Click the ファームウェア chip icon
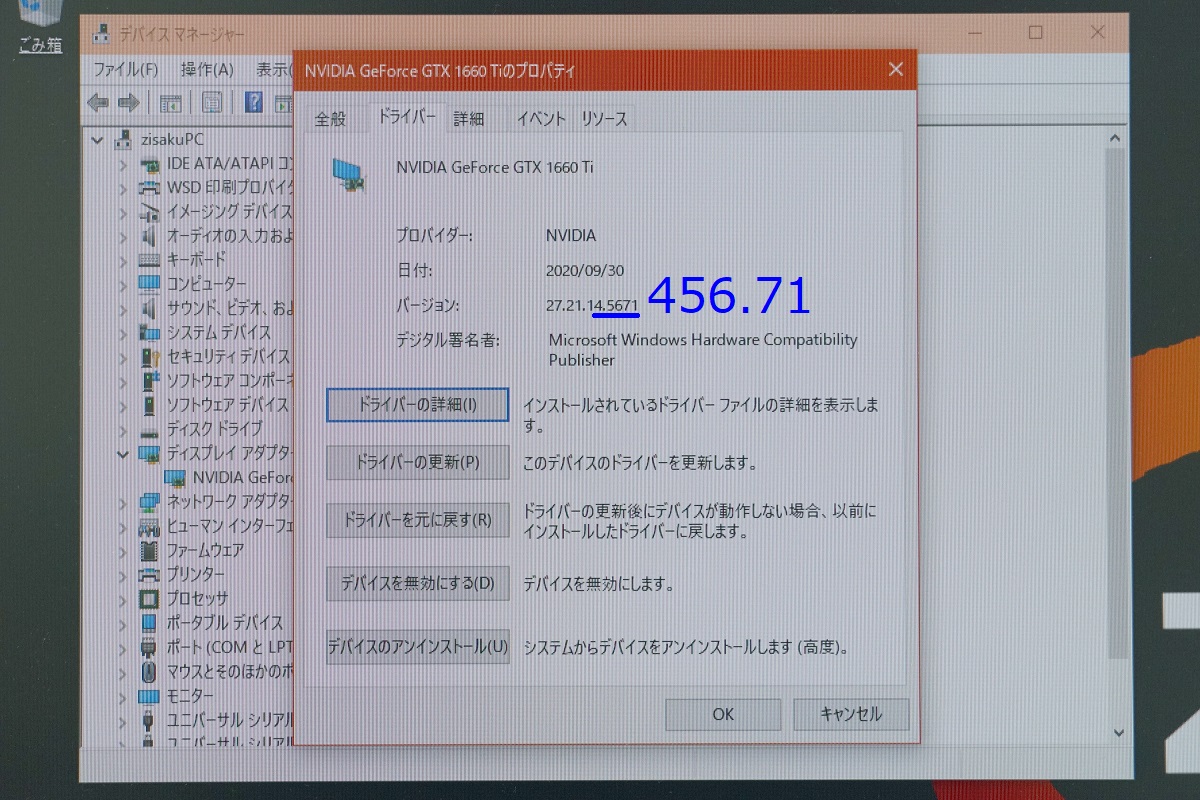This screenshot has width=1200, height=800. click(149, 550)
